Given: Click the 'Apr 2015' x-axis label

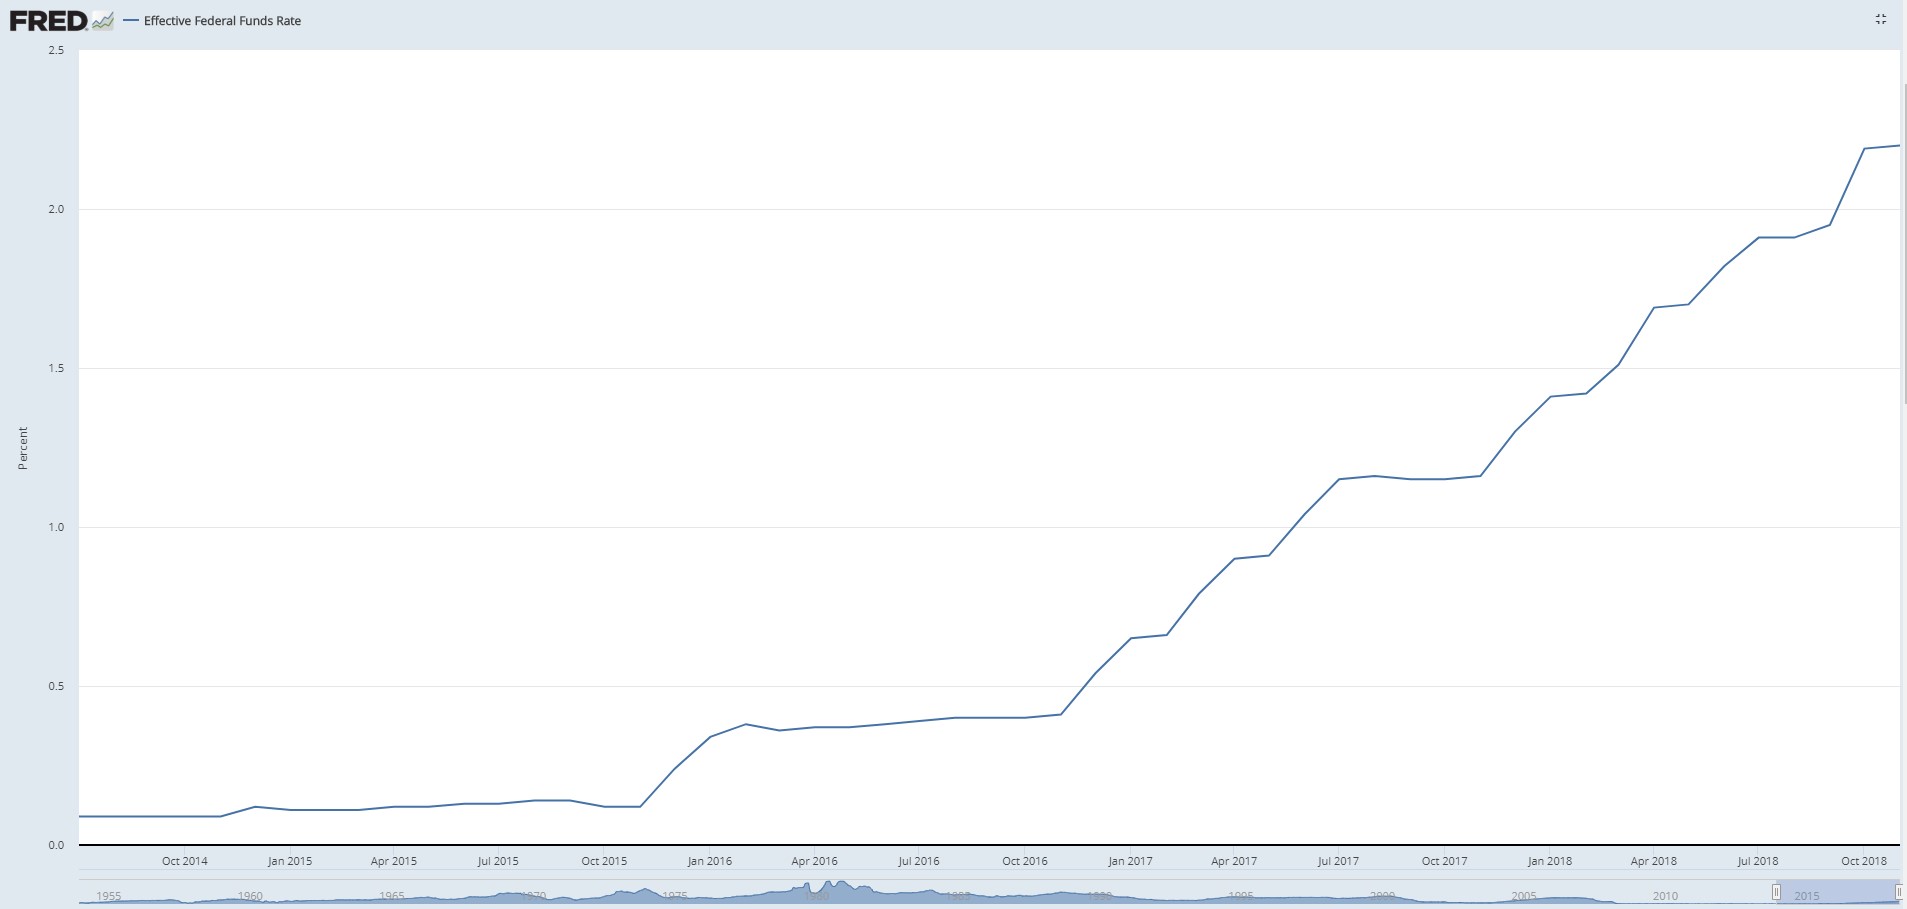Looking at the screenshot, I should [394, 861].
